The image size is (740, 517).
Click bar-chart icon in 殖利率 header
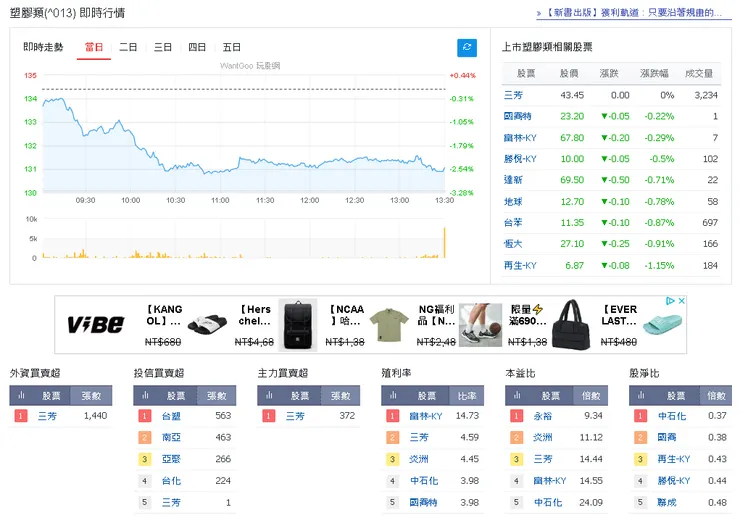tap(393, 396)
